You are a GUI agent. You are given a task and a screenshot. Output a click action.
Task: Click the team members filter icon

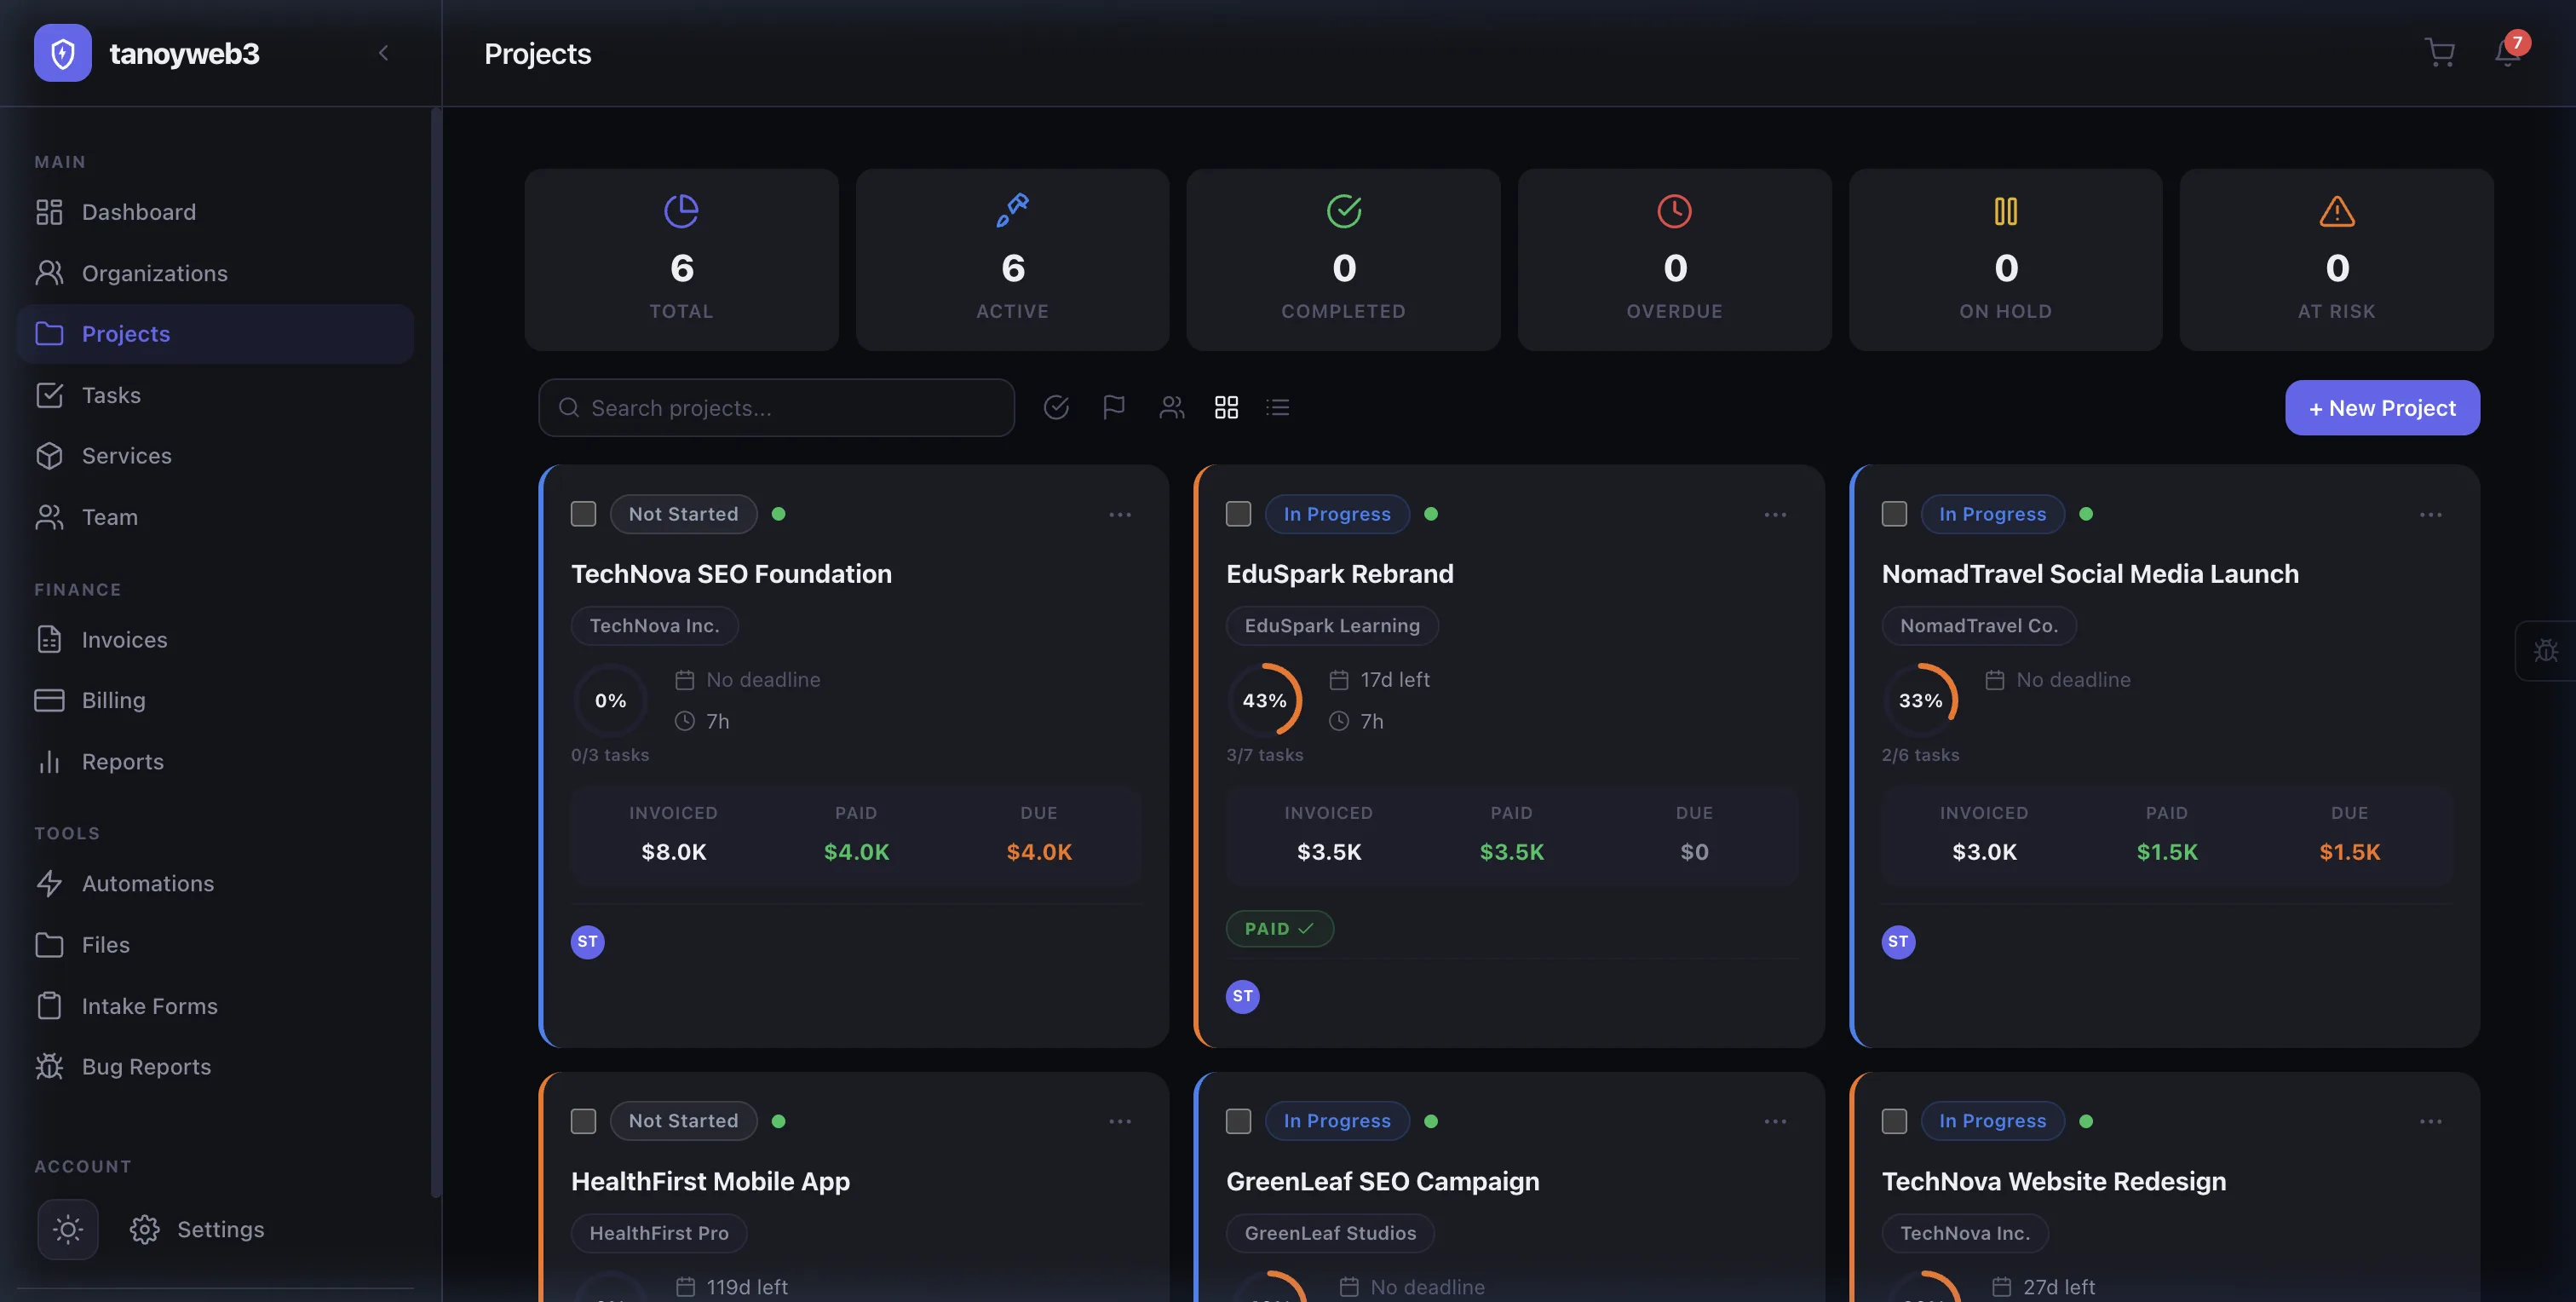point(1172,407)
